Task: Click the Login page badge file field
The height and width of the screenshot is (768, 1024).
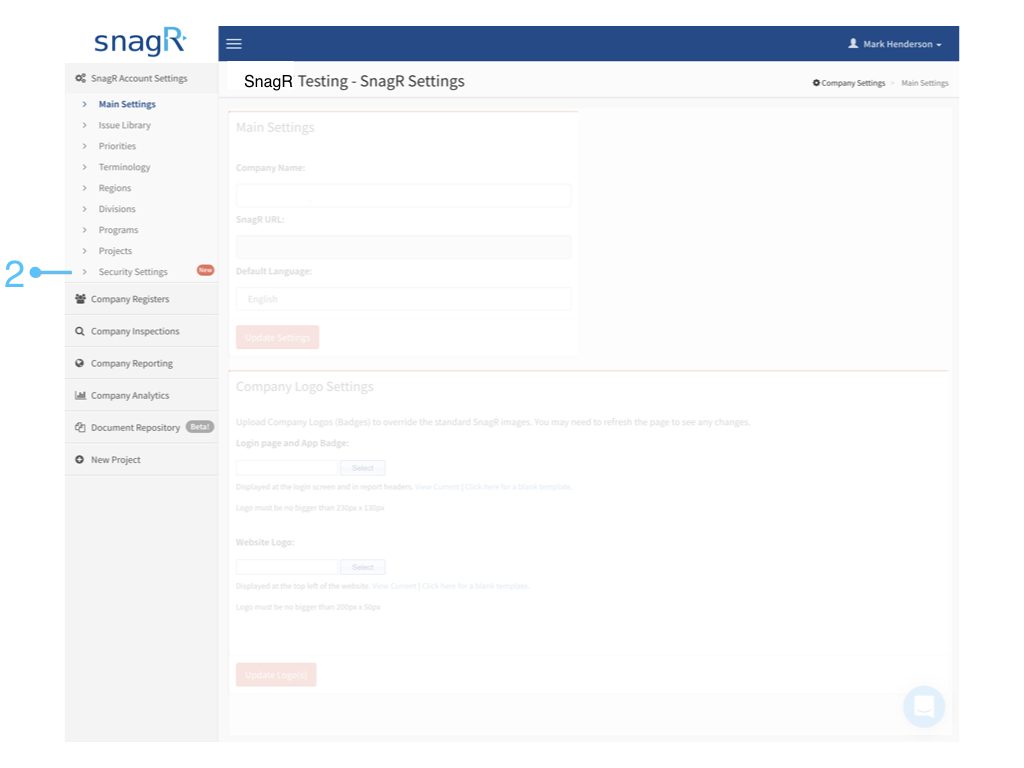Action: pos(287,468)
